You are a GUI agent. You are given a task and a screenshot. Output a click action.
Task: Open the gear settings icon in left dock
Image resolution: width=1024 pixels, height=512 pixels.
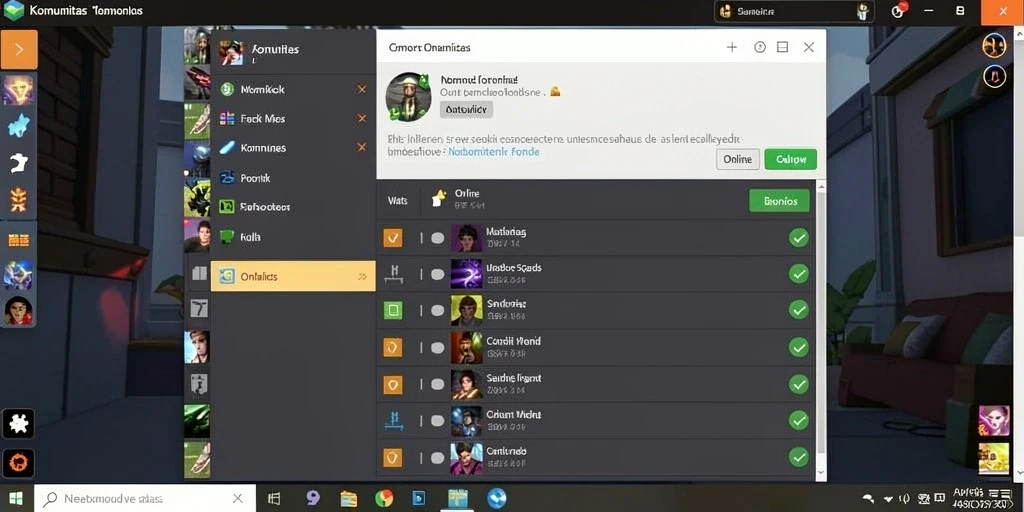tap(18, 424)
